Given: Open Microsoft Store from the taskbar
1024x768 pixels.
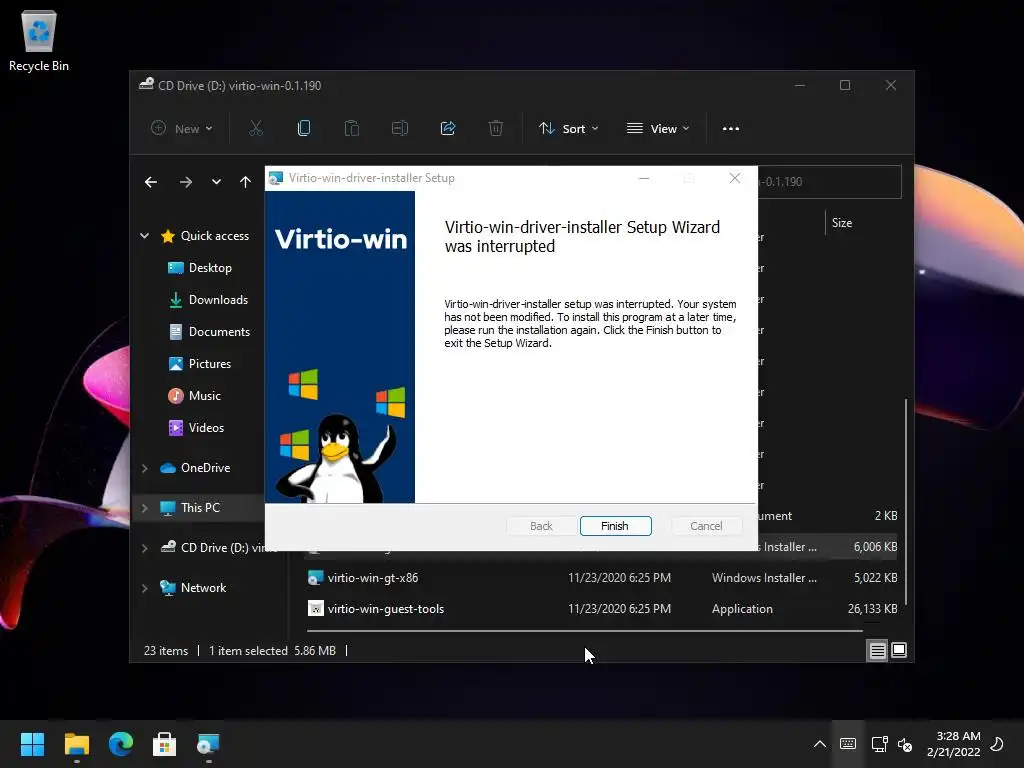Looking at the screenshot, I should coord(165,744).
